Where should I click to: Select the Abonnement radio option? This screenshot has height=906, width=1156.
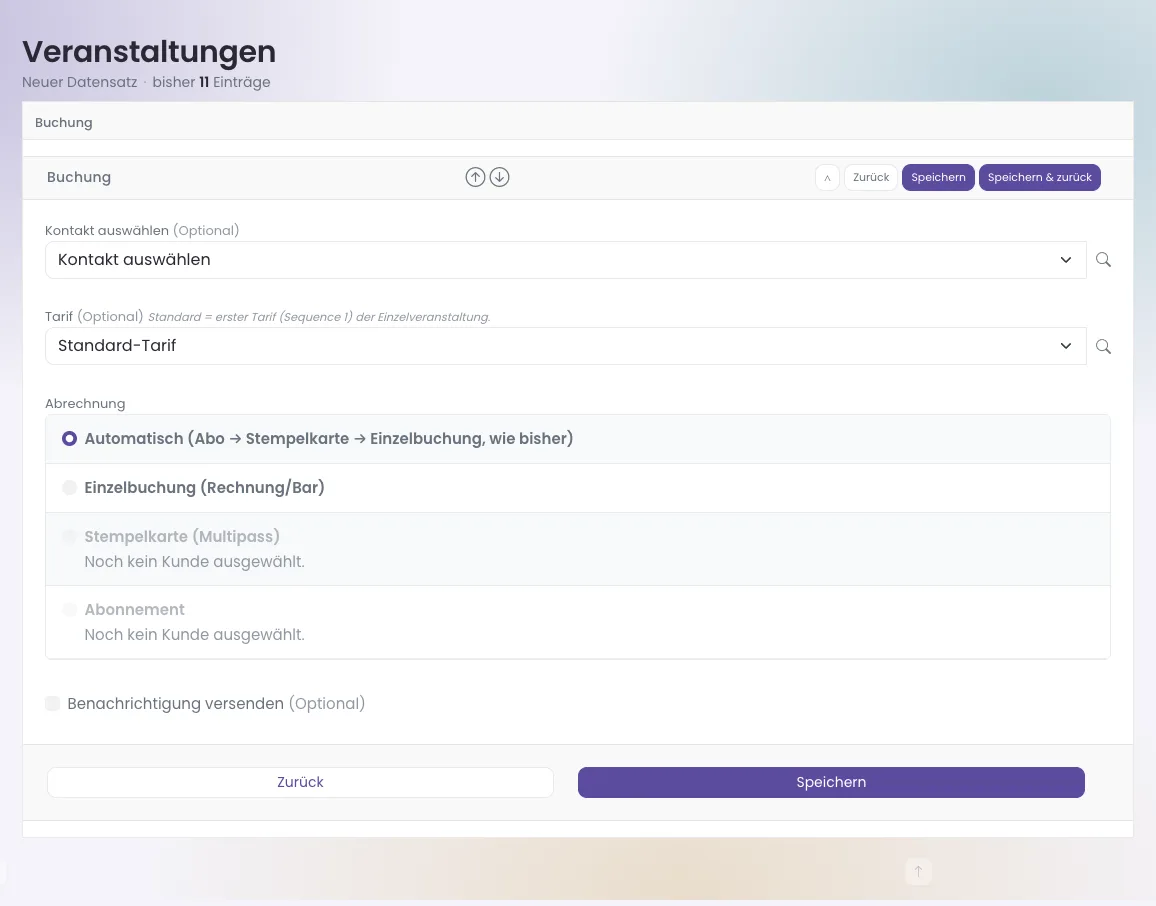[x=69, y=610]
